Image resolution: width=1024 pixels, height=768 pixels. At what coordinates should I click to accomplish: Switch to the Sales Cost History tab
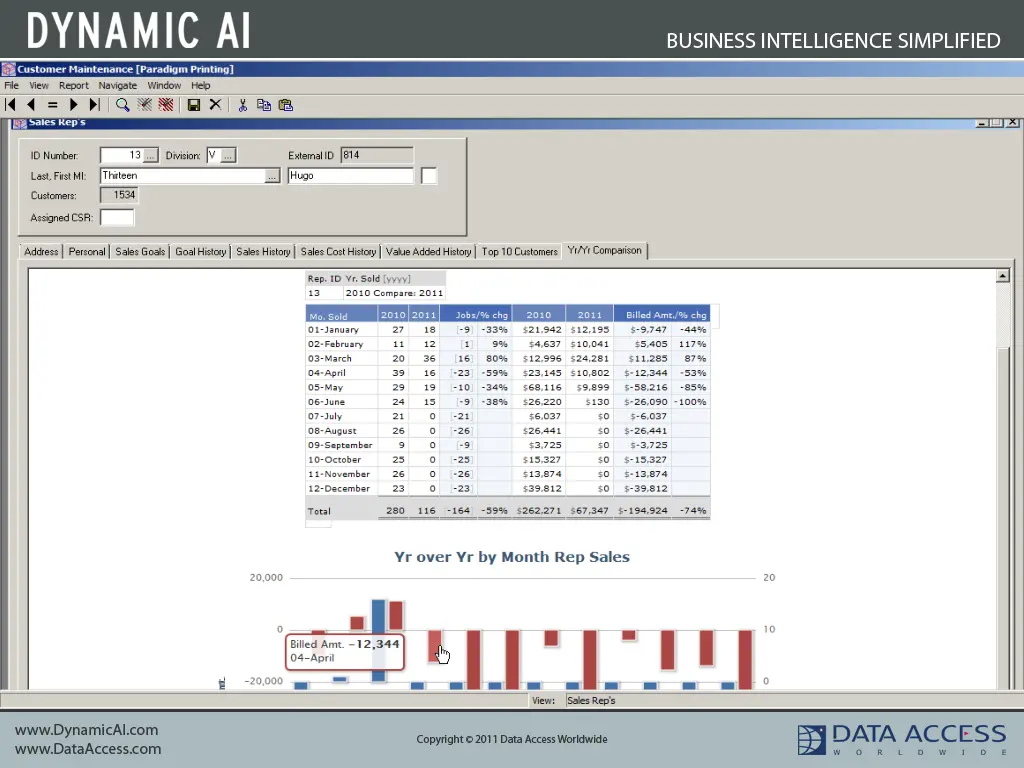click(338, 251)
